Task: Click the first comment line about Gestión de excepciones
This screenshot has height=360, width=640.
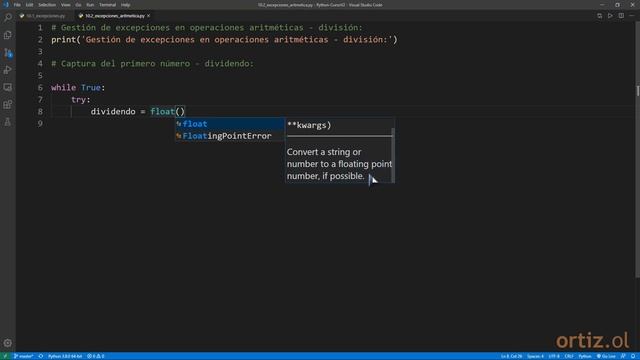Action: tap(207, 28)
